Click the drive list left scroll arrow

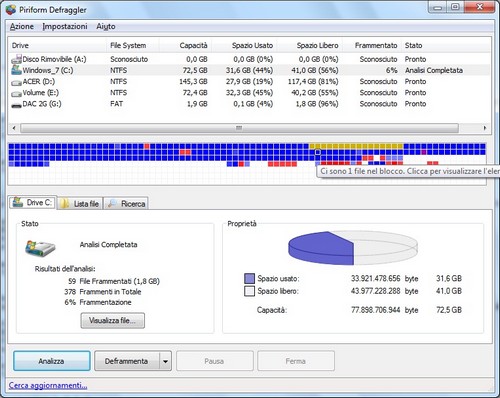pos(14,128)
